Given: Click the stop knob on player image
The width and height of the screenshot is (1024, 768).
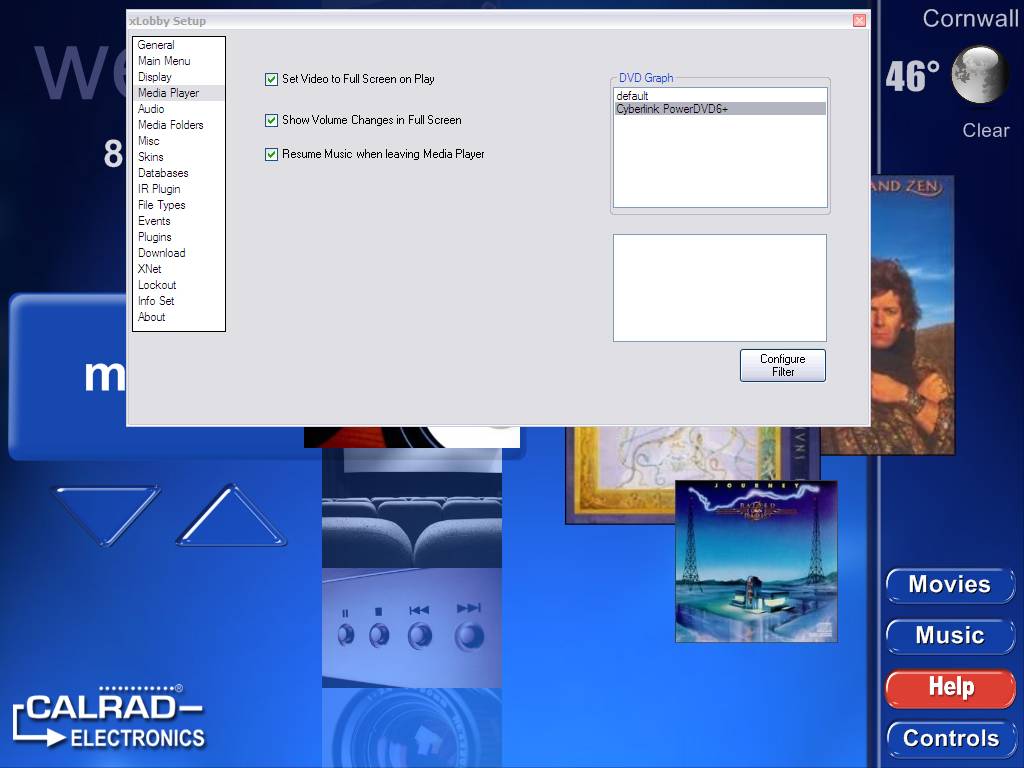Looking at the screenshot, I should click(x=379, y=634).
